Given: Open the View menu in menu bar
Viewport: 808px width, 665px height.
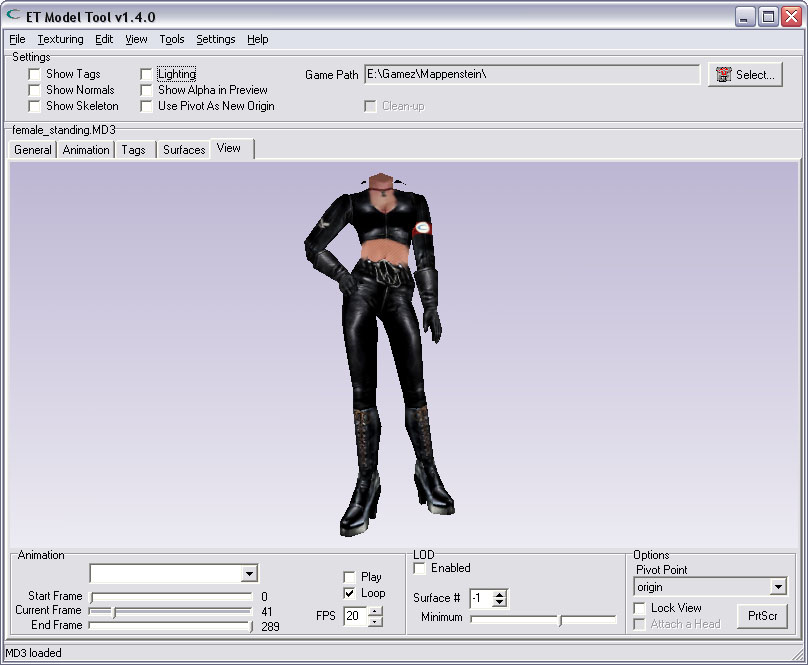Looking at the screenshot, I should click(136, 39).
